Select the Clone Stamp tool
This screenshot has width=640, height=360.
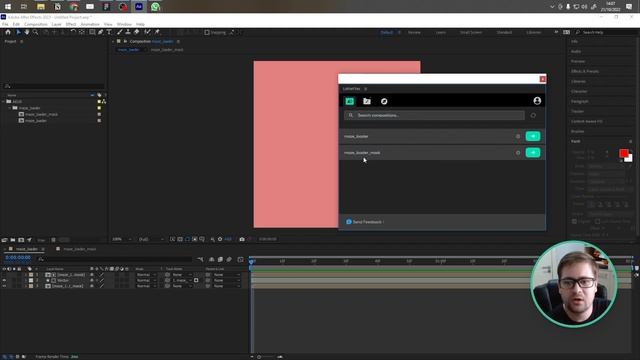(128, 32)
